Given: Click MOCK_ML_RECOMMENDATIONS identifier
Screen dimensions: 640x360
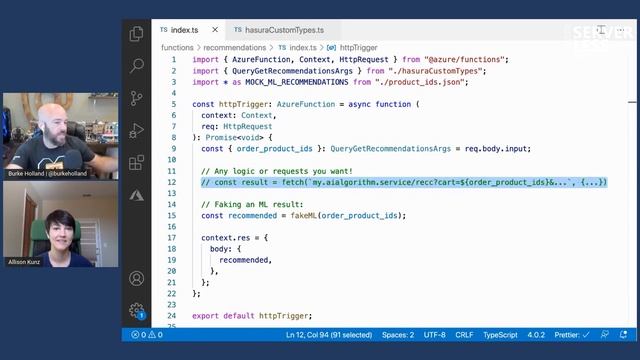Looking at the screenshot, I should [296, 82].
